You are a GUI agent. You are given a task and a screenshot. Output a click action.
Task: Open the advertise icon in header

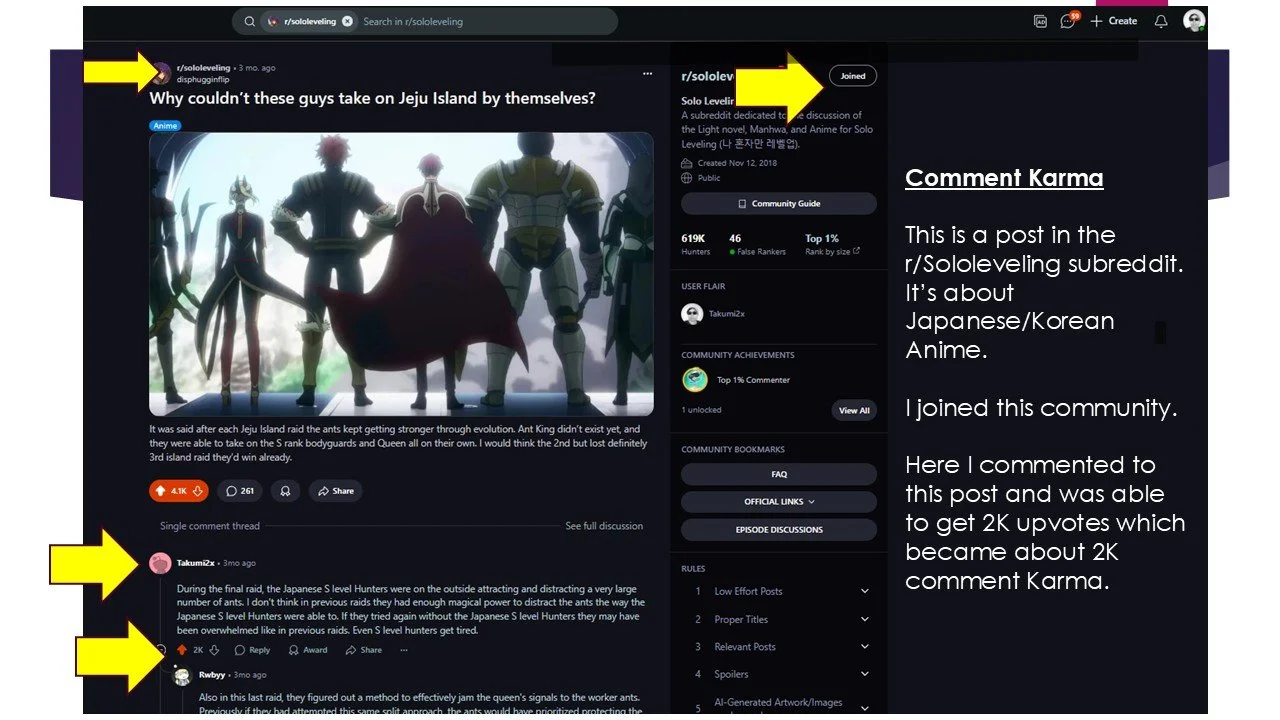[1040, 21]
